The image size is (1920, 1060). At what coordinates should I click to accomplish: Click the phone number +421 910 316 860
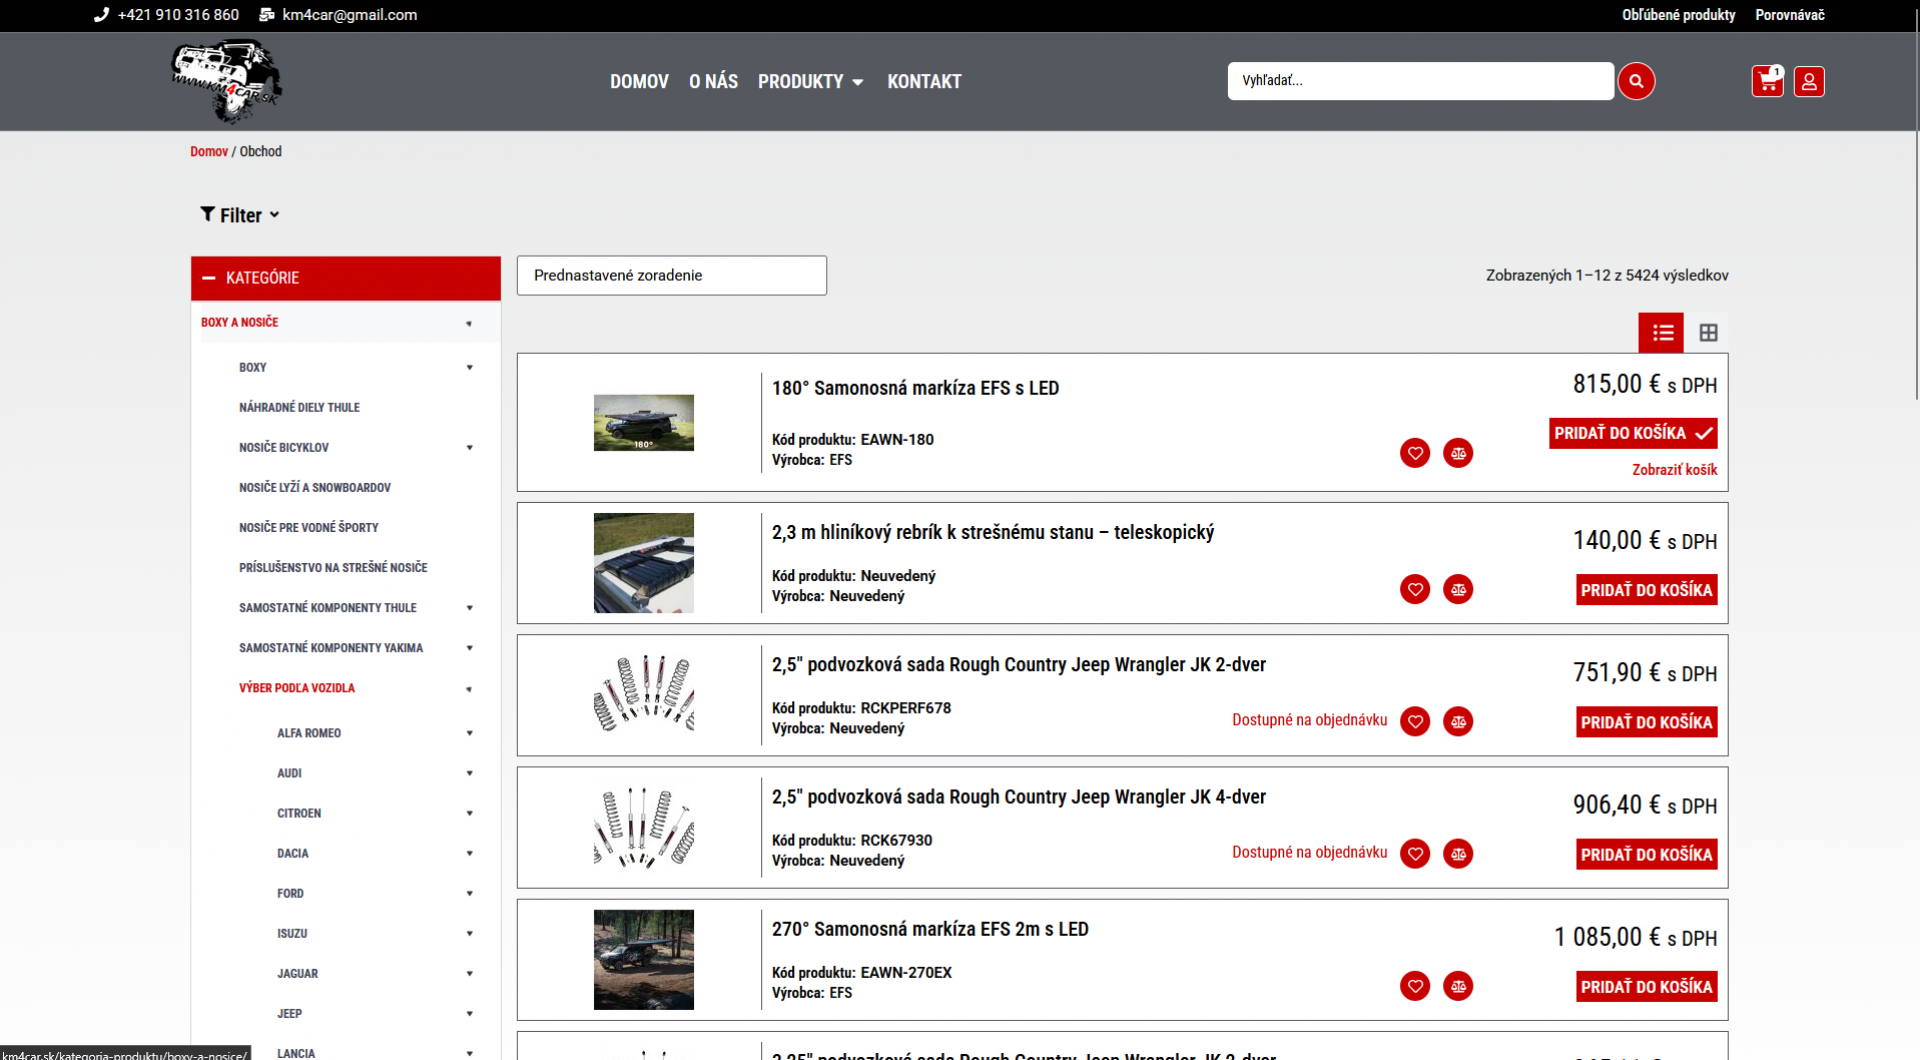pos(178,15)
